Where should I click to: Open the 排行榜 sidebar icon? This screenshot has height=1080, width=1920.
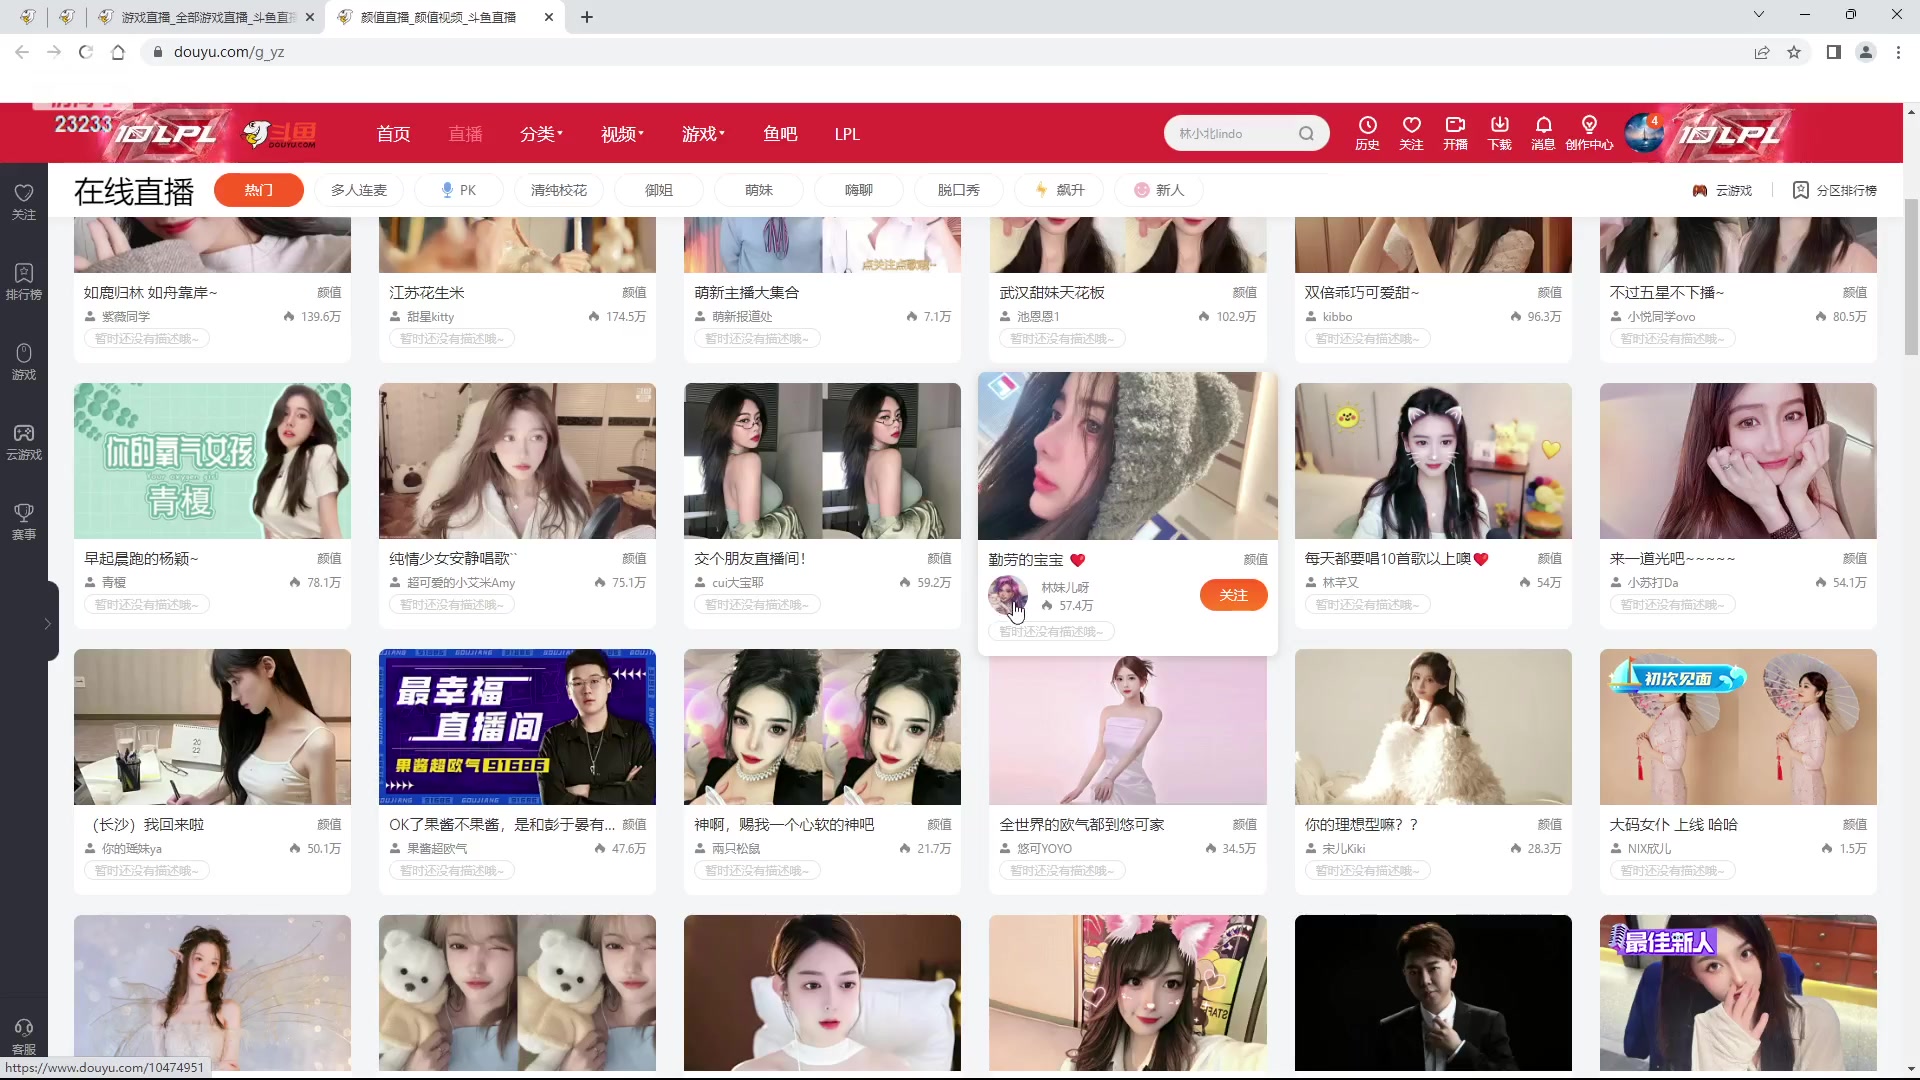23,278
